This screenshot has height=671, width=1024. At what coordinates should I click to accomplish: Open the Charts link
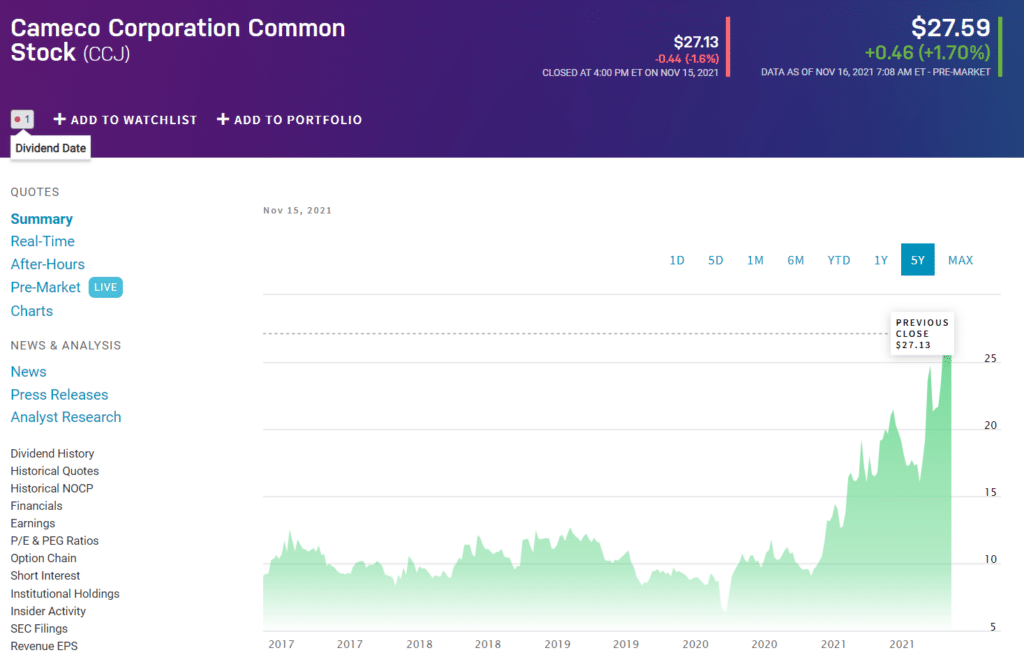(31, 311)
